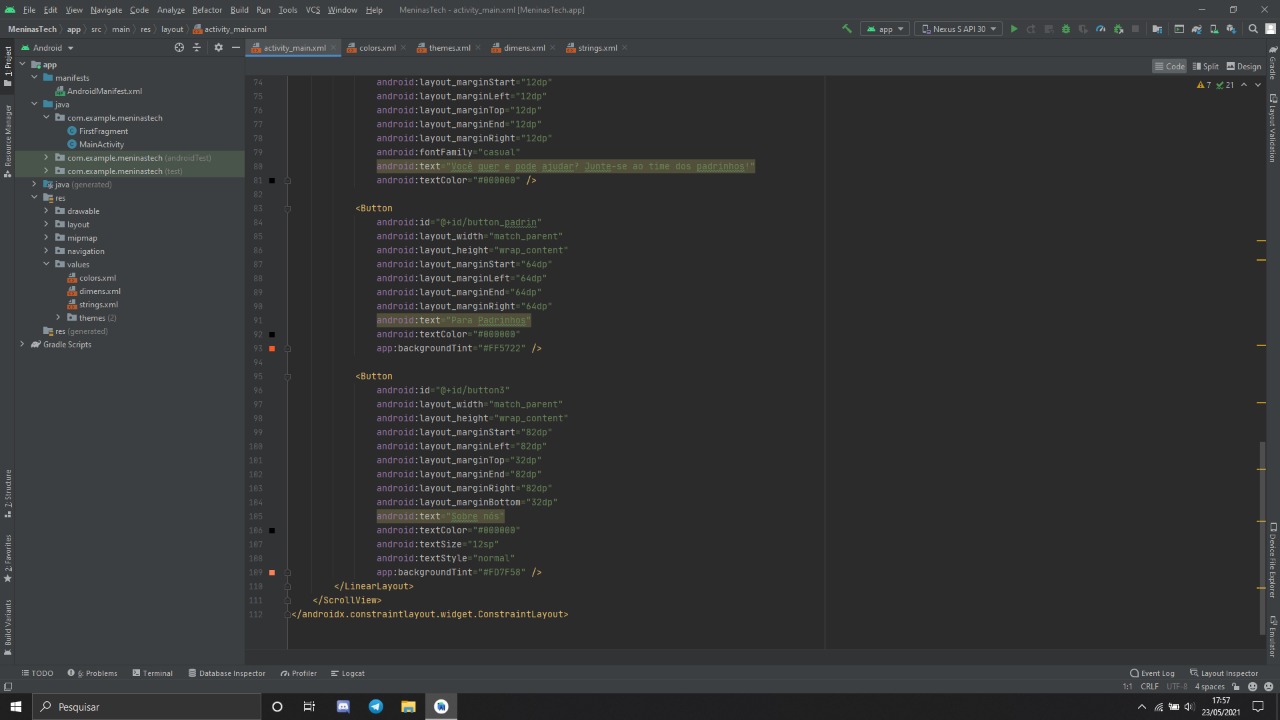Run the app with the green play button
This screenshot has height=720, width=1280.
(1013, 29)
